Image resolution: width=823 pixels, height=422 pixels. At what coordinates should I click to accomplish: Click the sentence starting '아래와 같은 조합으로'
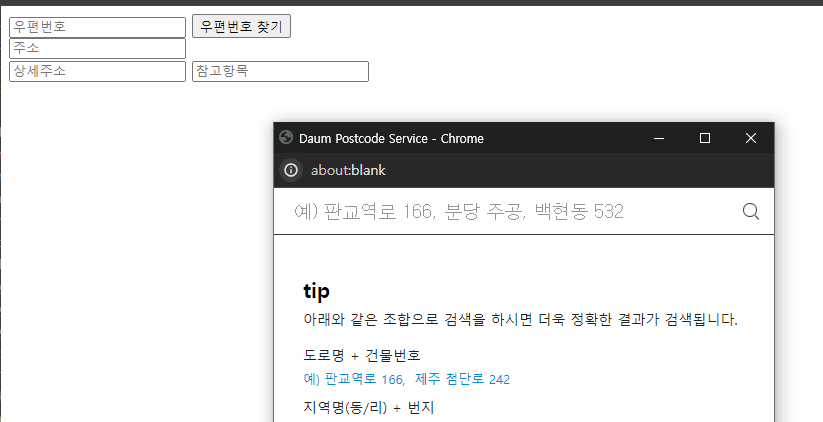point(521,320)
